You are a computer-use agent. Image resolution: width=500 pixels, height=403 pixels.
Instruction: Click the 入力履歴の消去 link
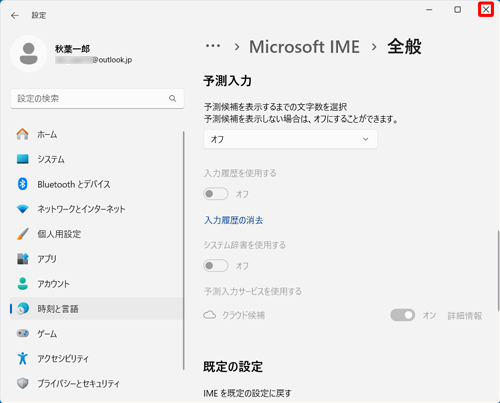click(x=234, y=220)
